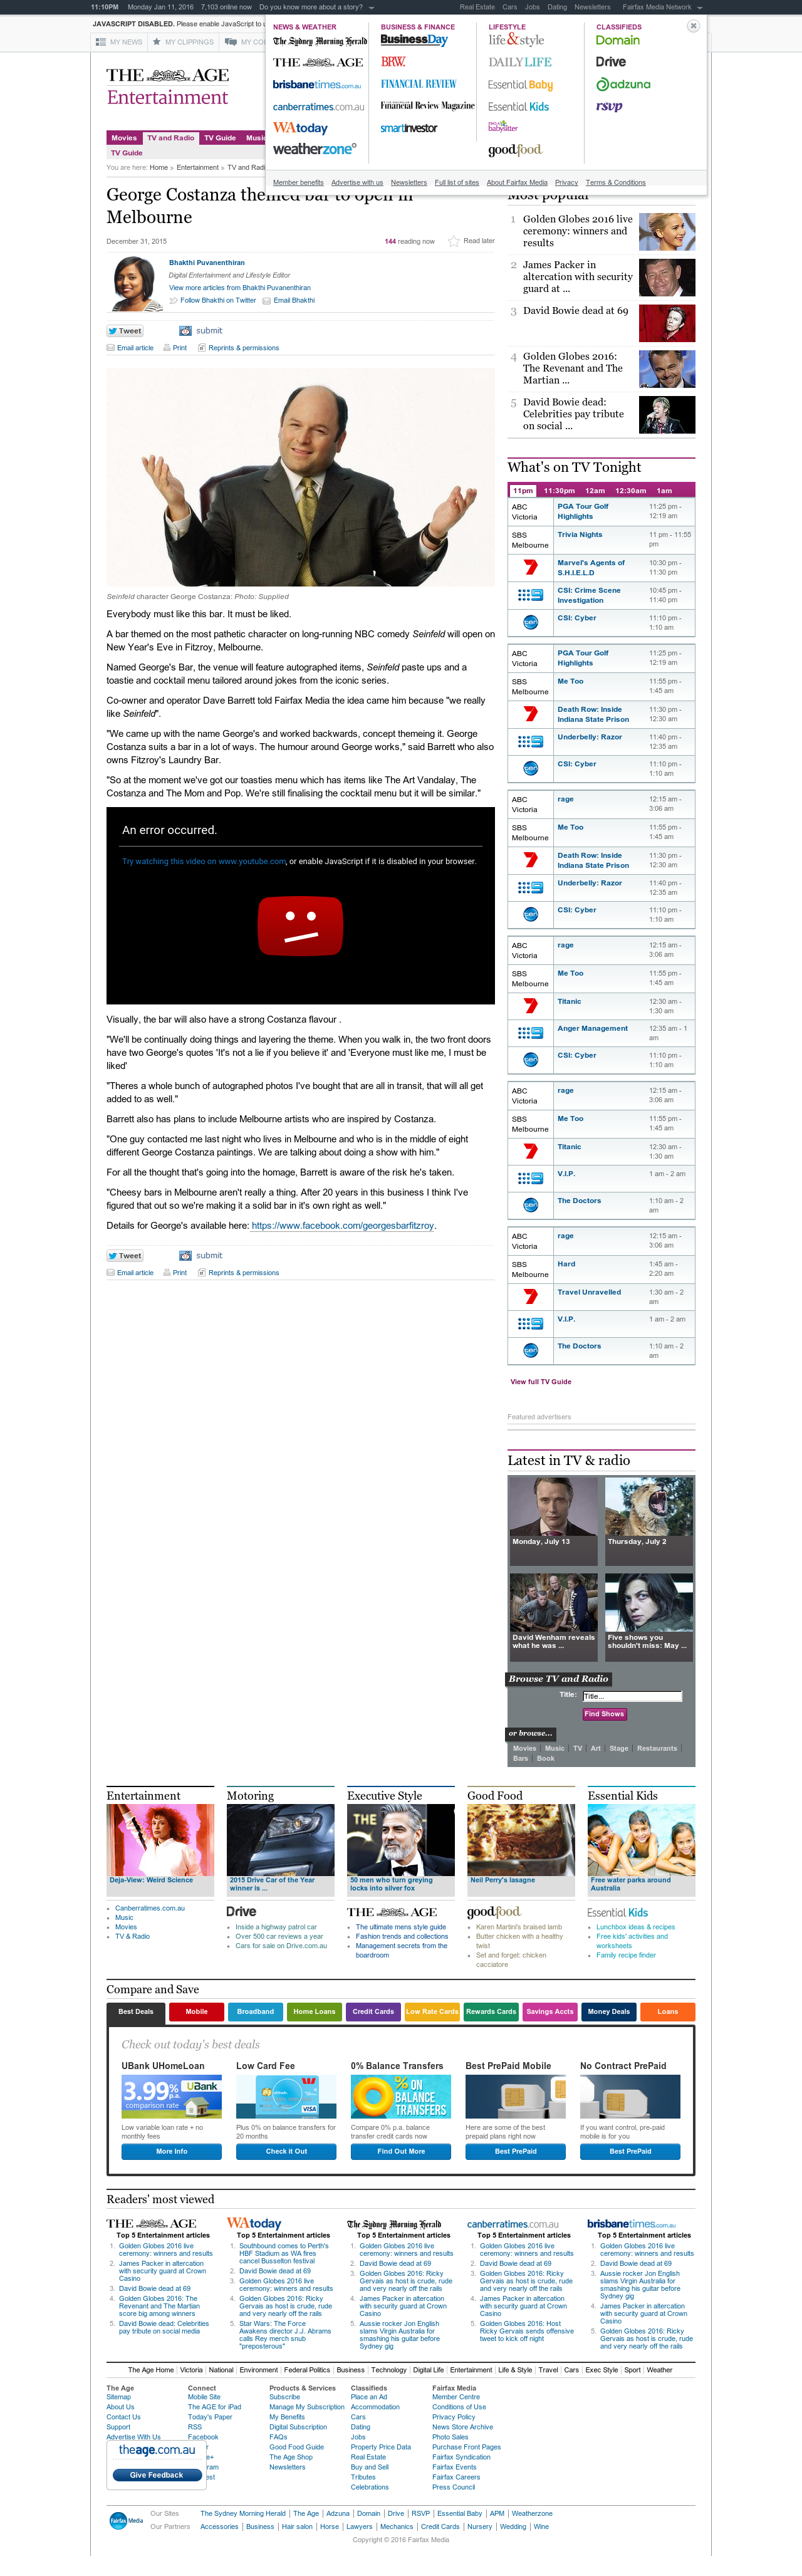Open the View full TV Guide link
This screenshot has height=2576, width=802.
(541, 1381)
